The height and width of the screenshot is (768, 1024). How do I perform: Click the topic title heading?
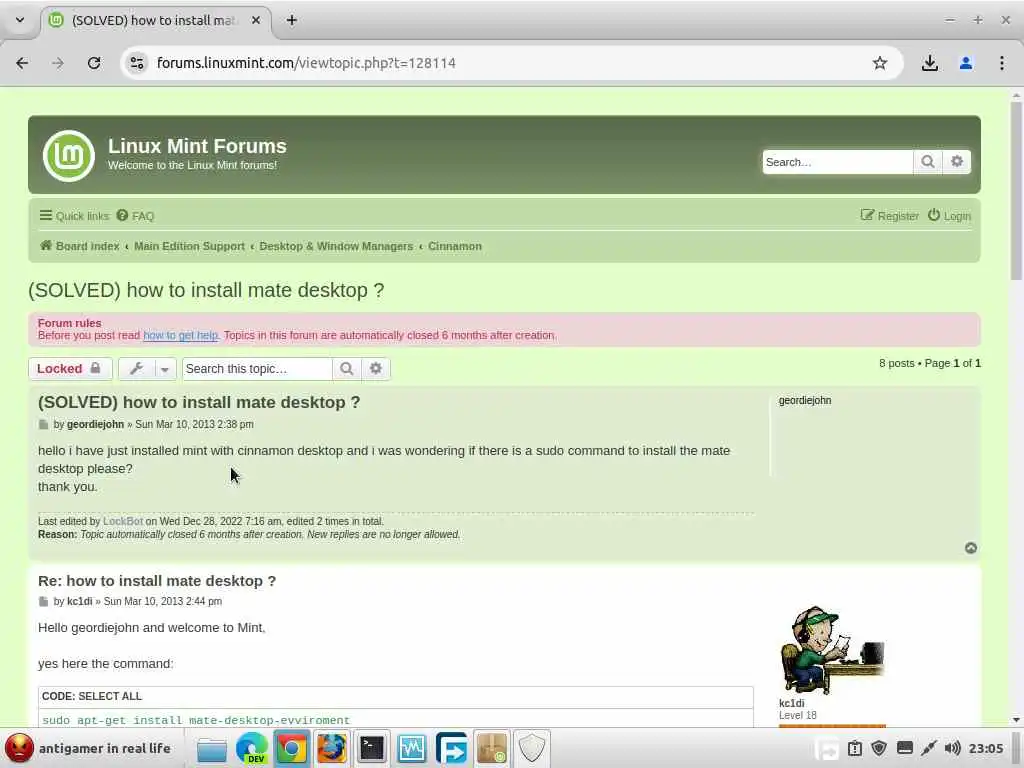pos(206,291)
